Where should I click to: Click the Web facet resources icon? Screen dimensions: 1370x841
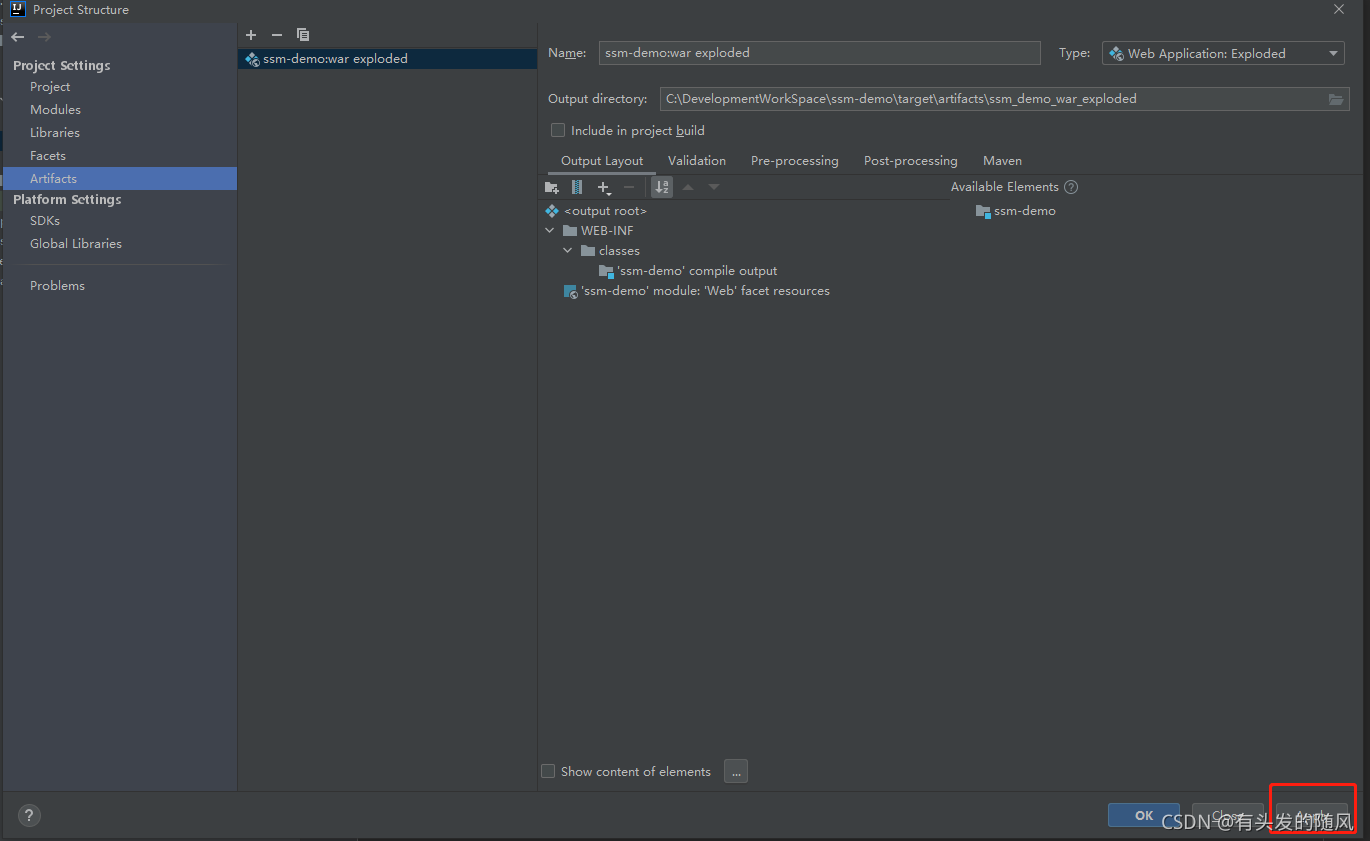click(x=571, y=291)
